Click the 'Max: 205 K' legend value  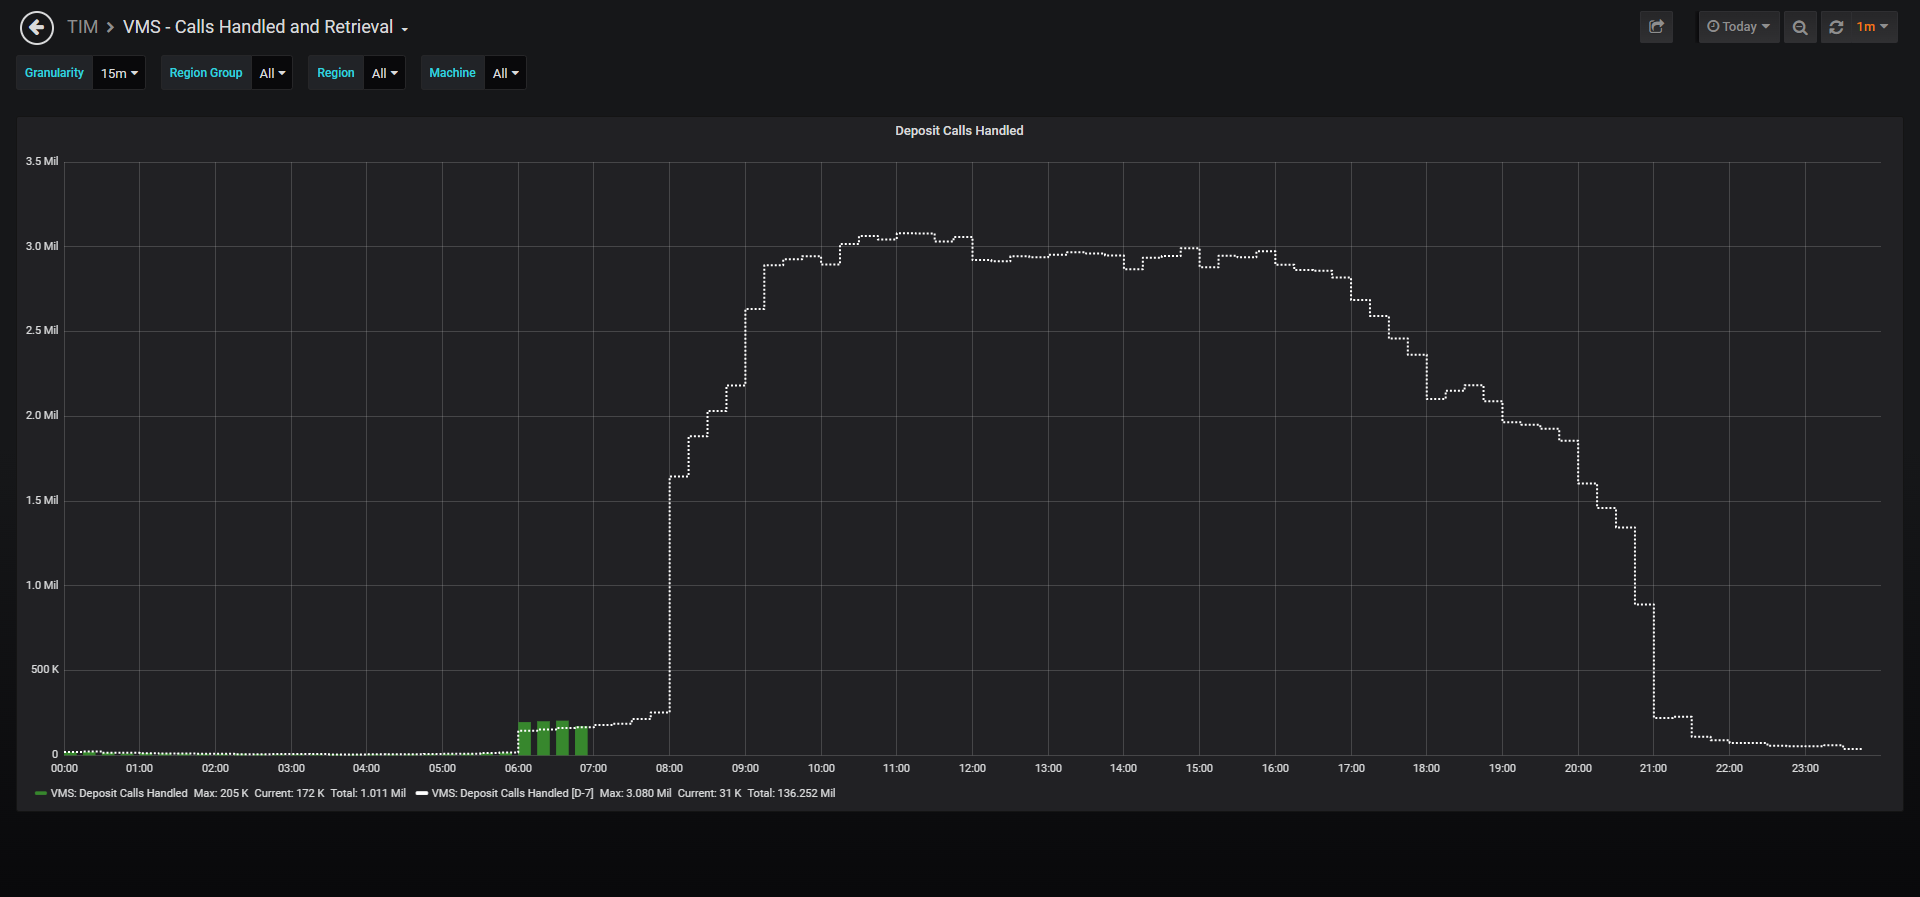[x=221, y=793]
